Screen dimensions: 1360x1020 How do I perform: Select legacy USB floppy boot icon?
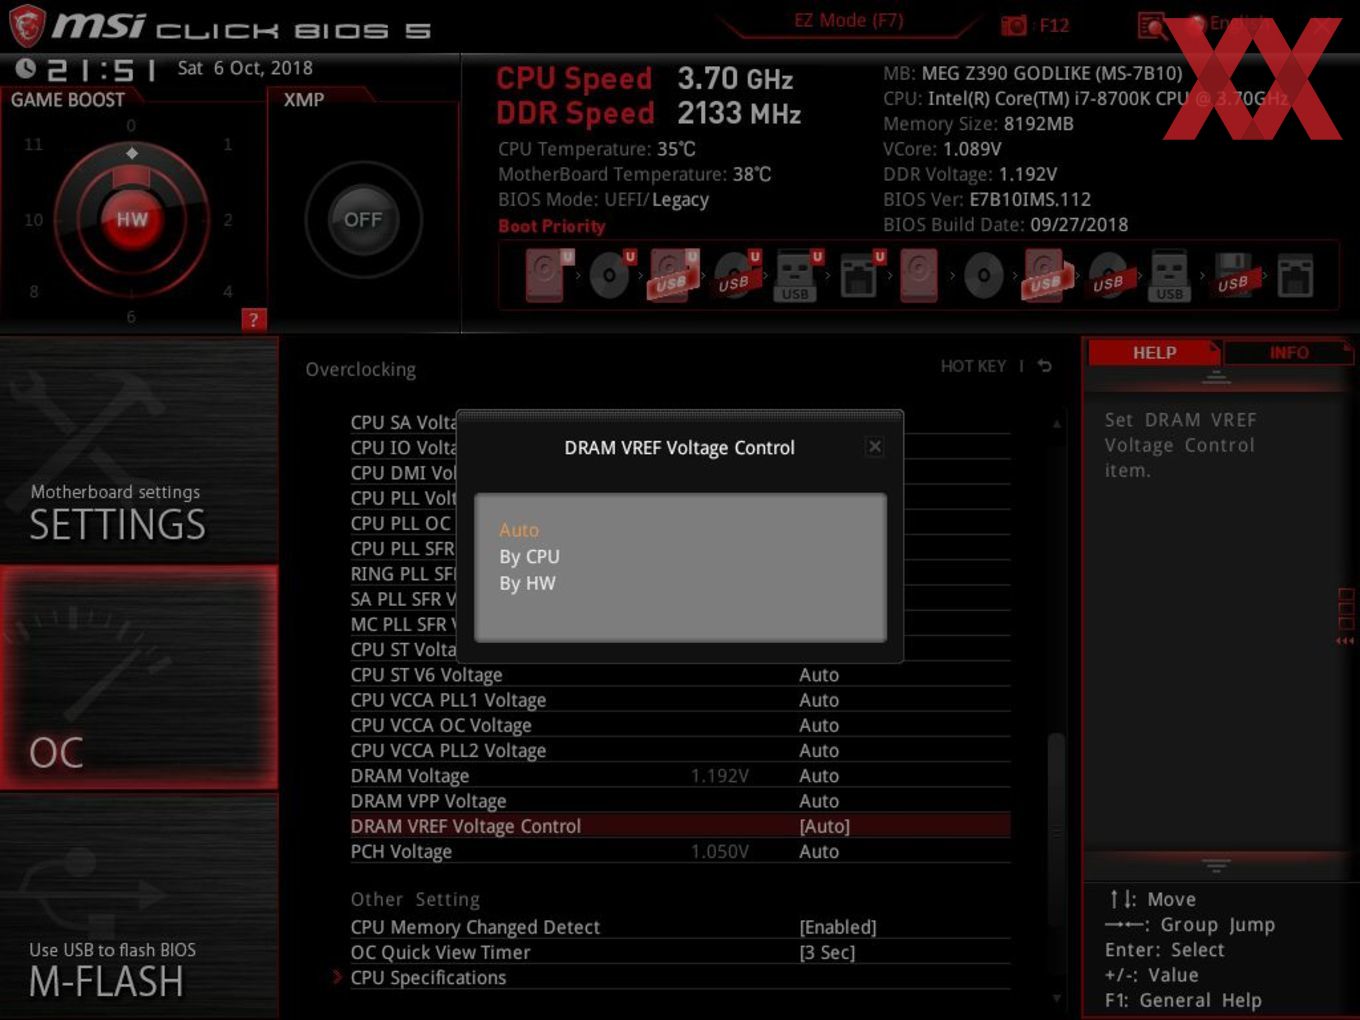1233,274
